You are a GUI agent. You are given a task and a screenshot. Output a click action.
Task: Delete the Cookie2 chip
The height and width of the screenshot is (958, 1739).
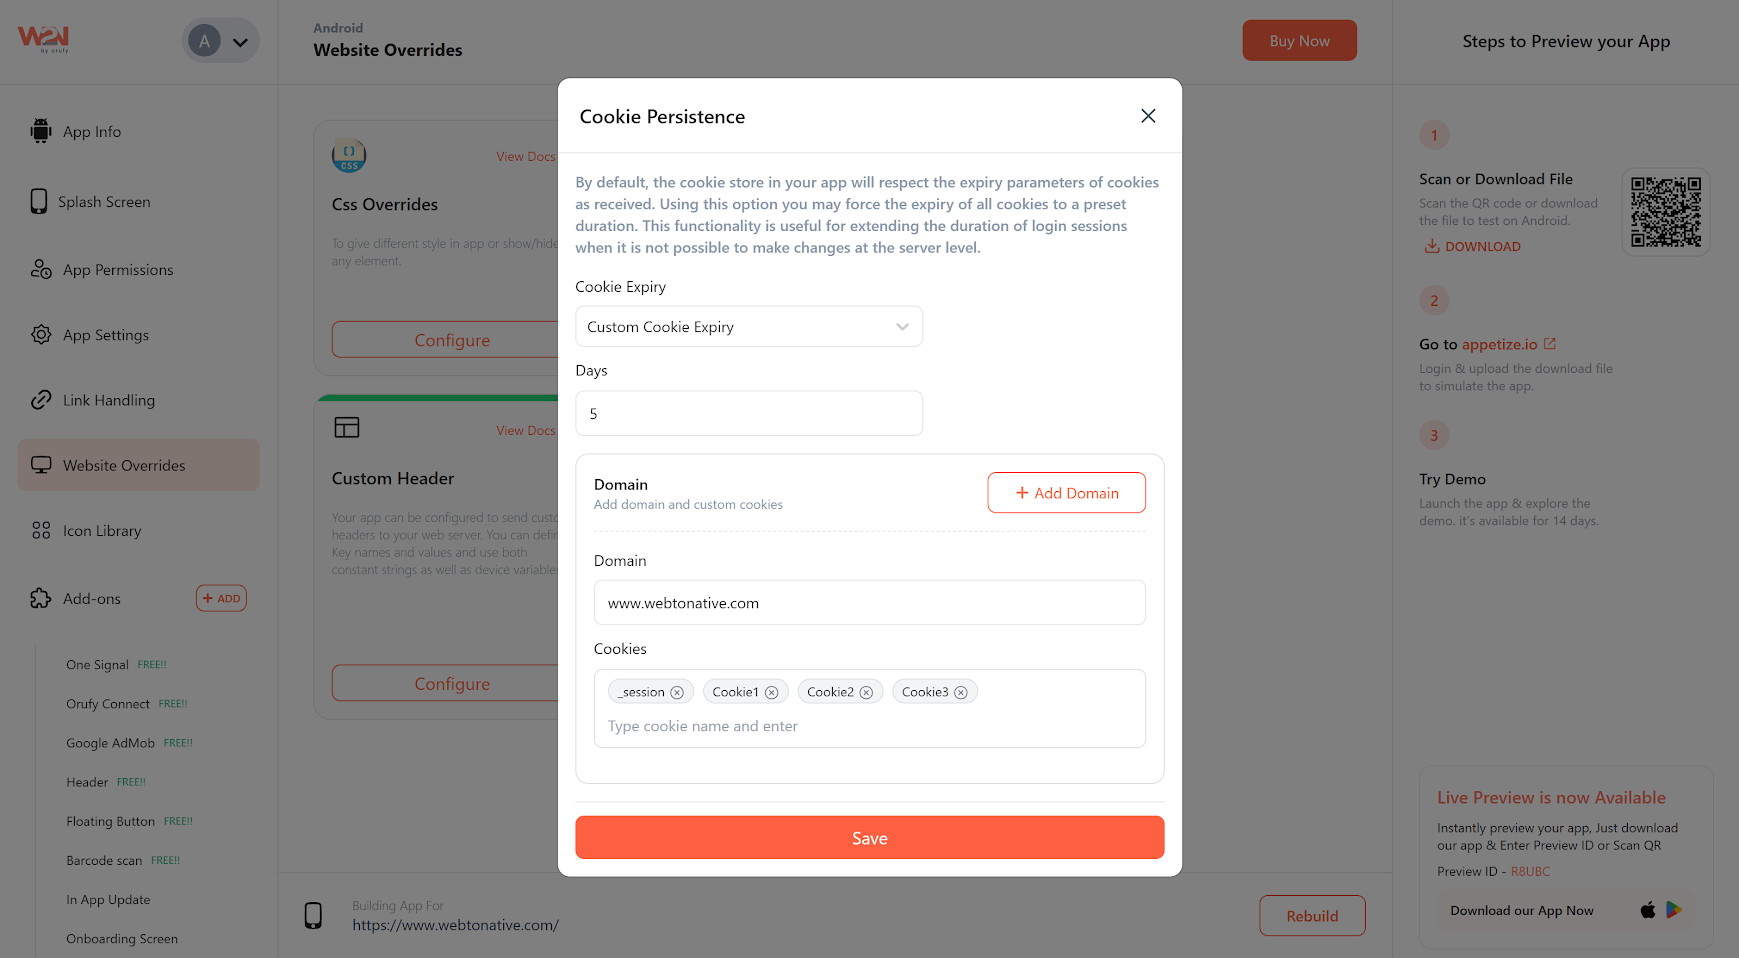[x=866, y=692]
